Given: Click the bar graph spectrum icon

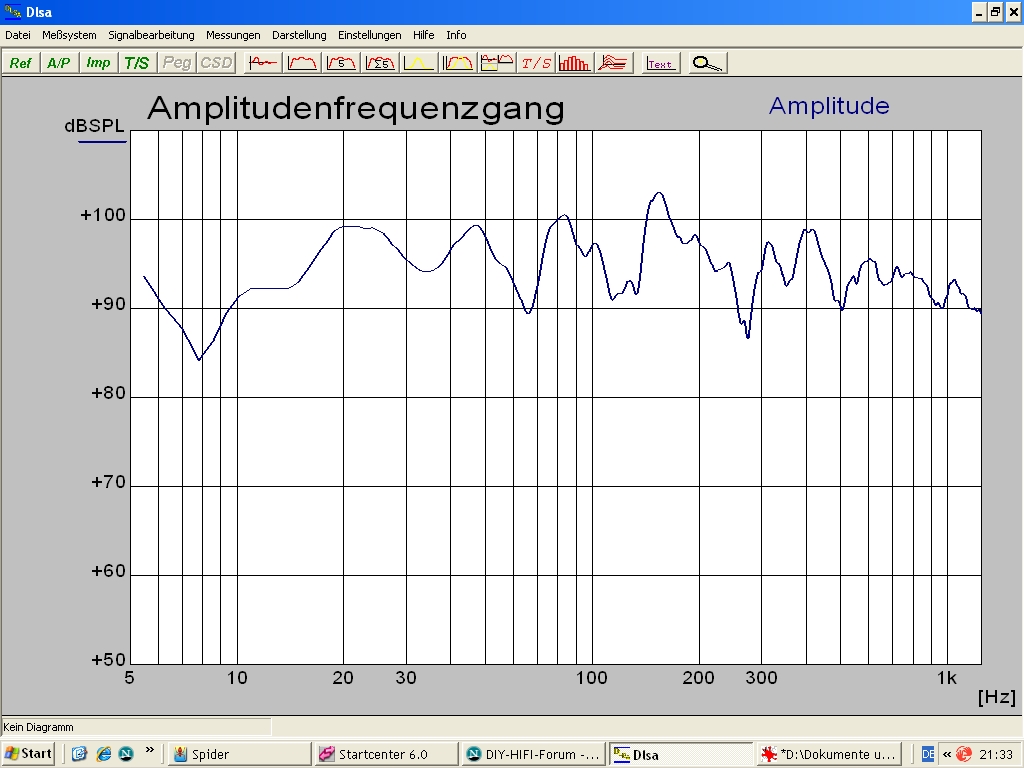Looking at the screenshot, I should (575, 63).
